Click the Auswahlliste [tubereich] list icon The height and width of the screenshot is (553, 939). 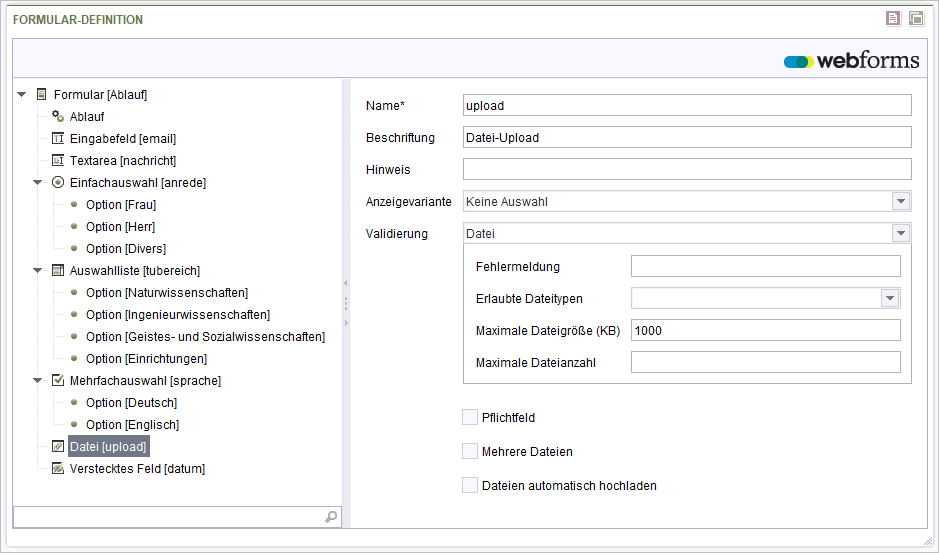tap(57, 270)
